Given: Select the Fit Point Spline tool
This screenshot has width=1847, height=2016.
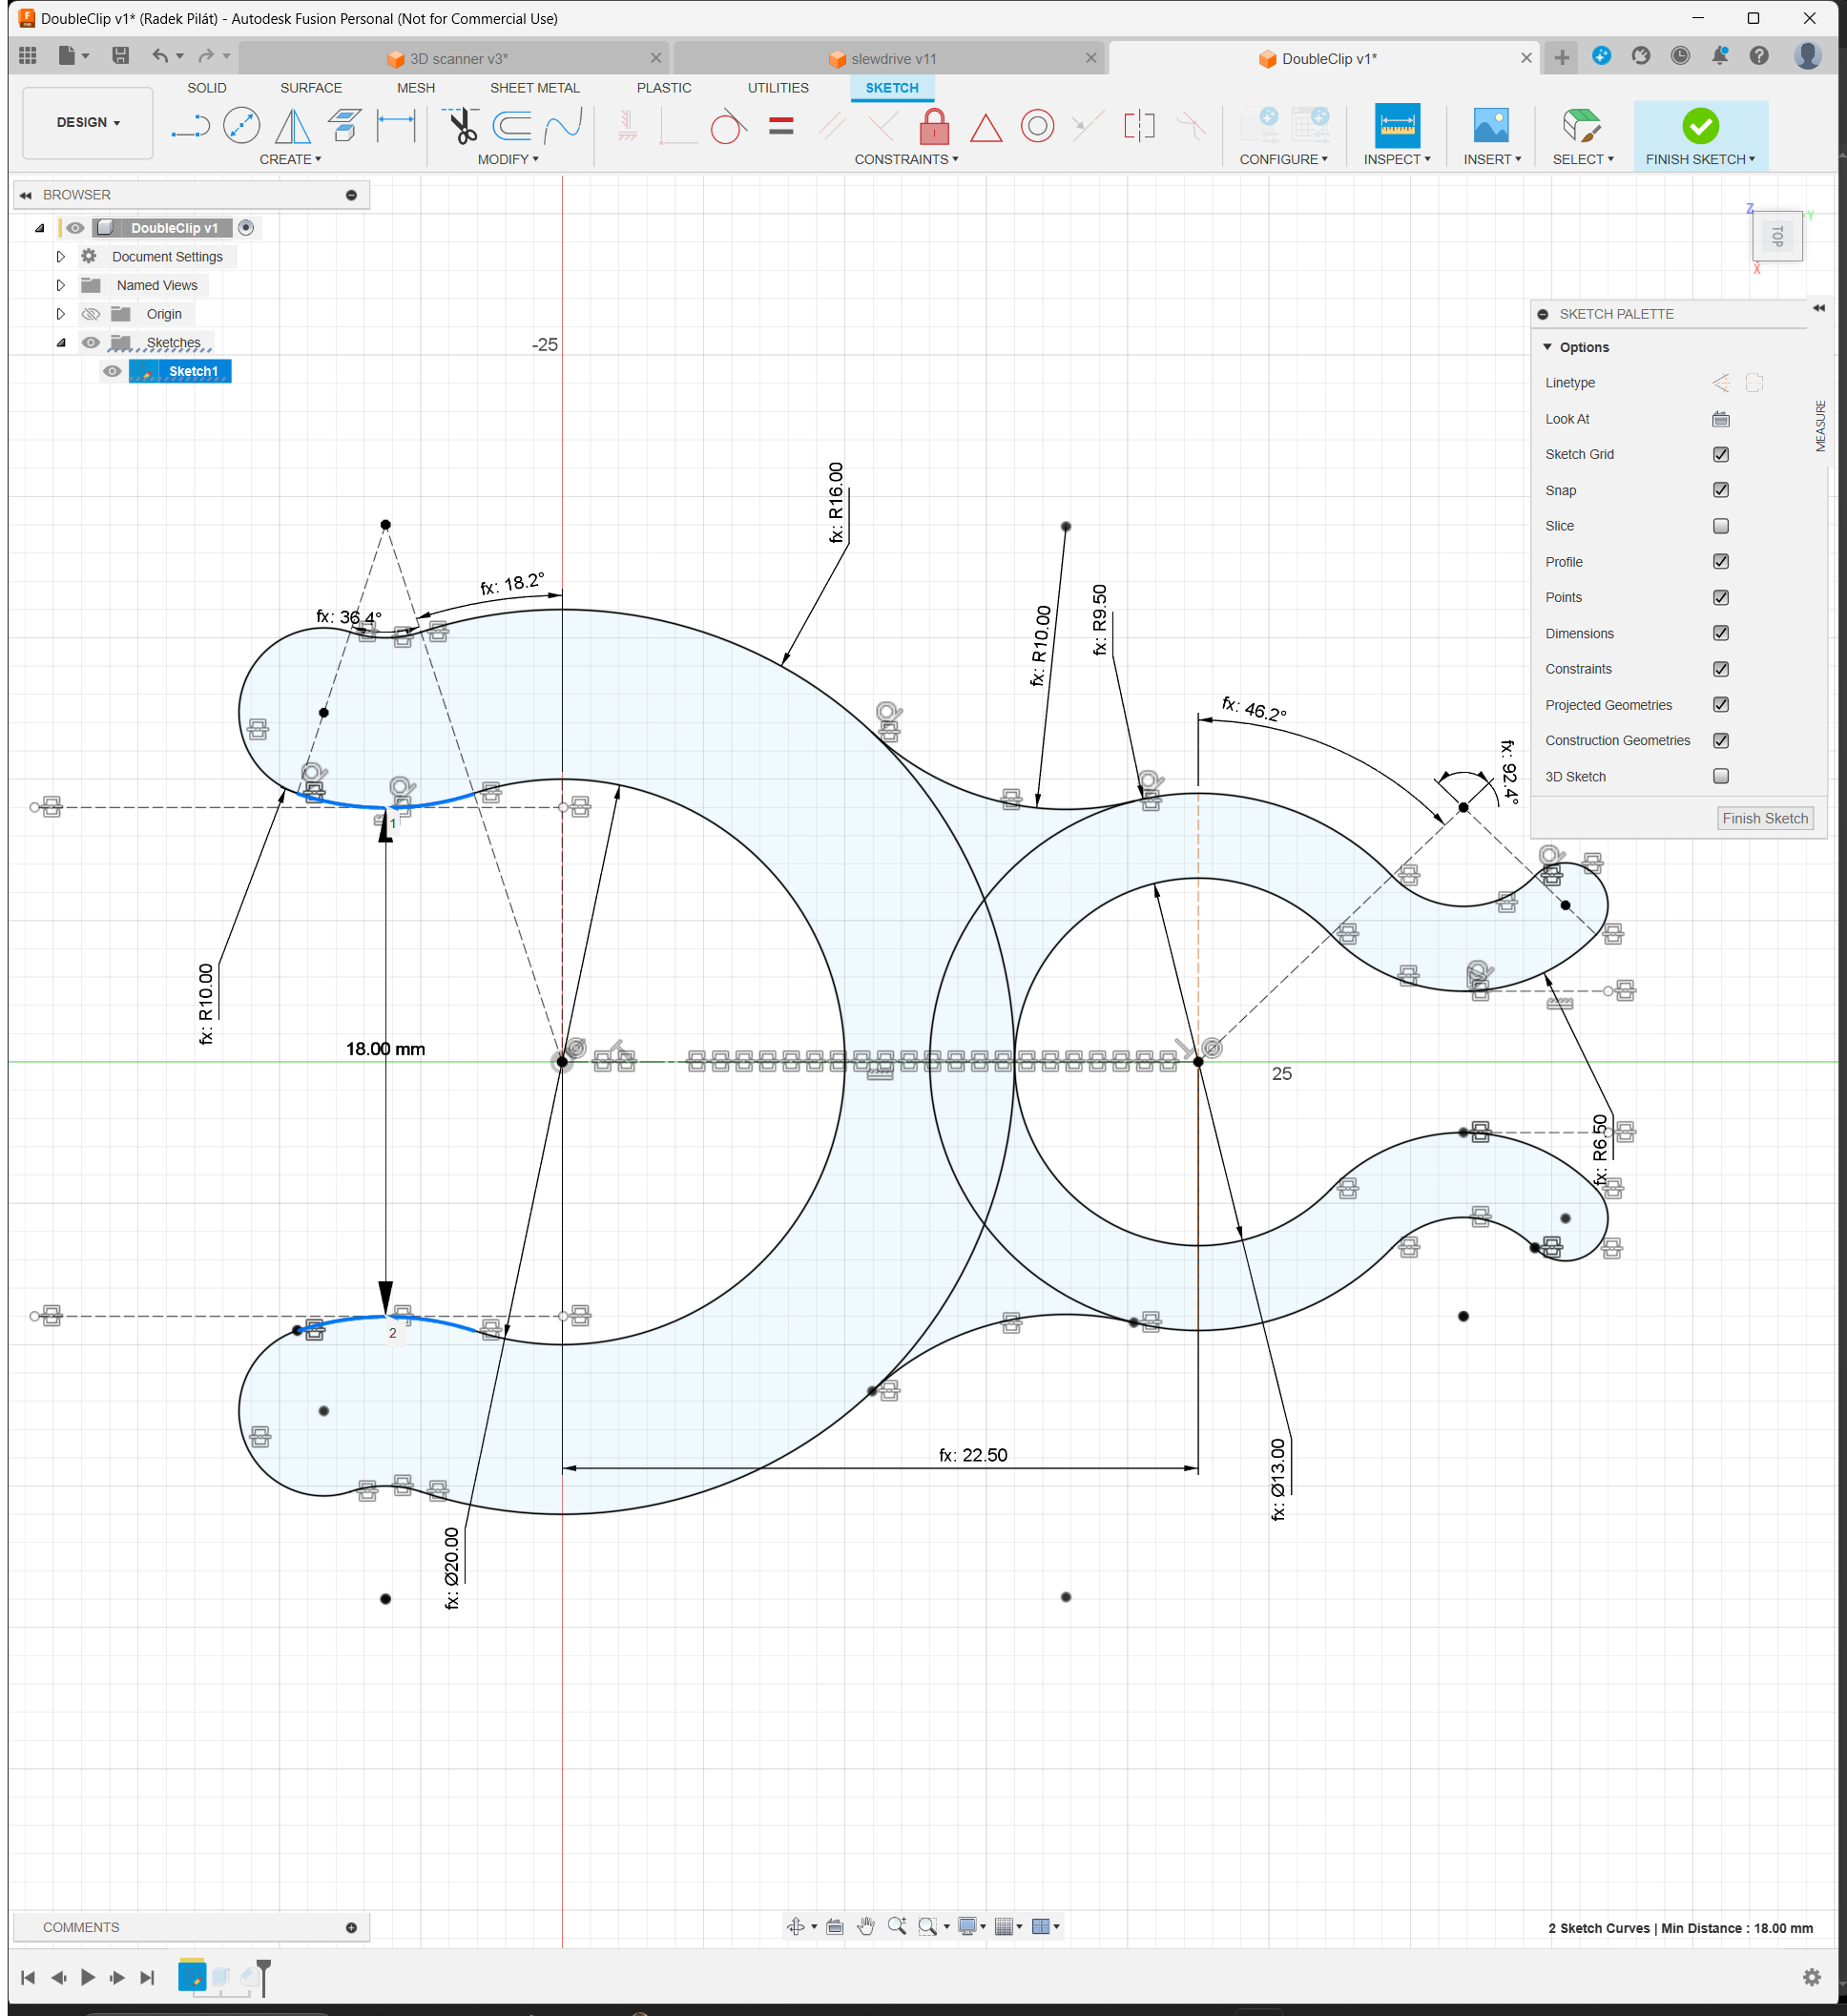Looking at the screenshot, I should (563, 126).
